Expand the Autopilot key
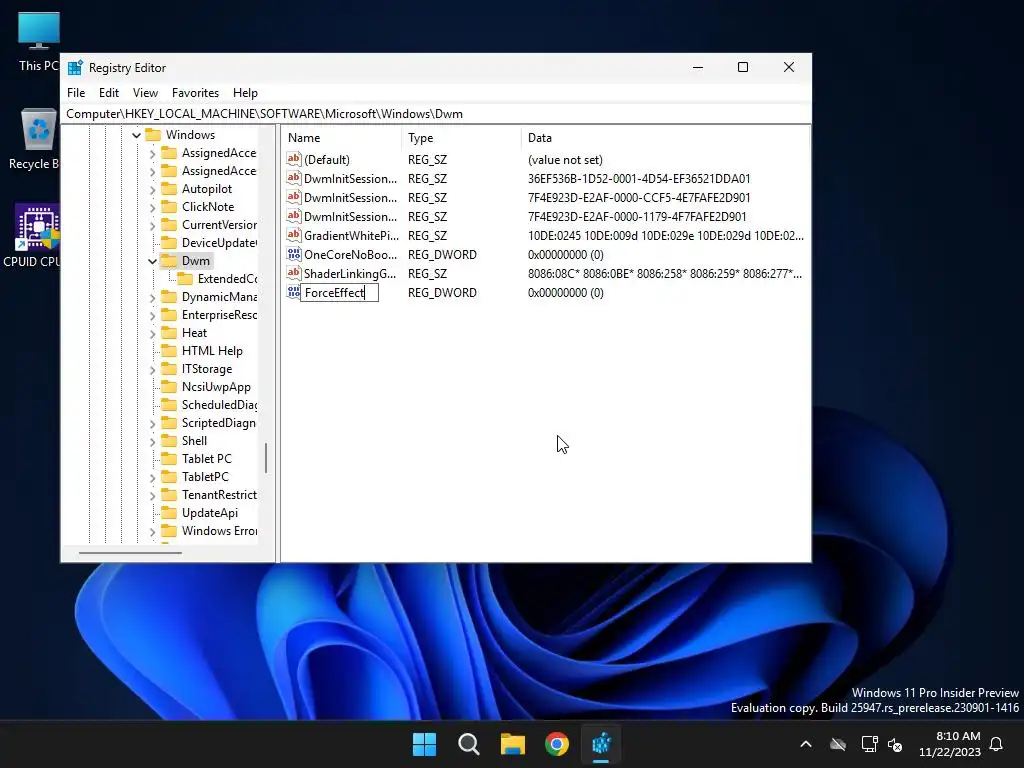Screen dimensions: 1024x768 click(x=153, y=189)
